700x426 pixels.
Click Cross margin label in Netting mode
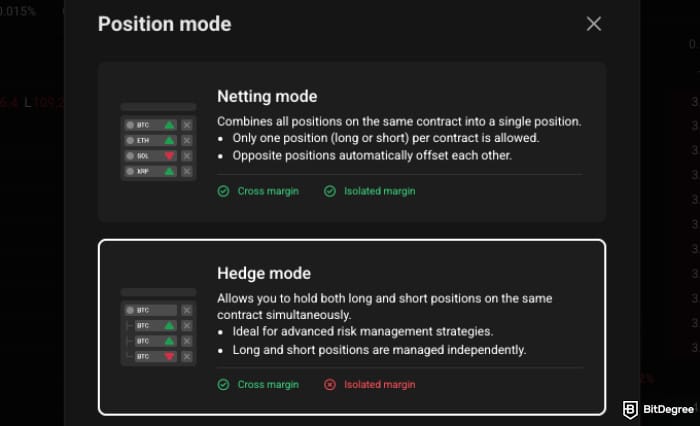tap(267, 191)
